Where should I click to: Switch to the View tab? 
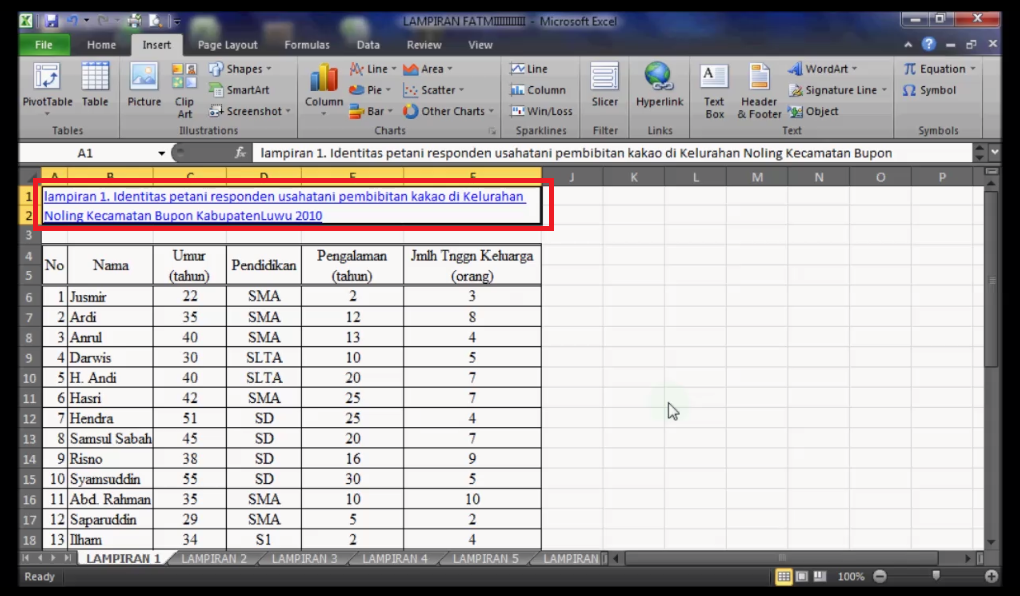click(481, 45)
